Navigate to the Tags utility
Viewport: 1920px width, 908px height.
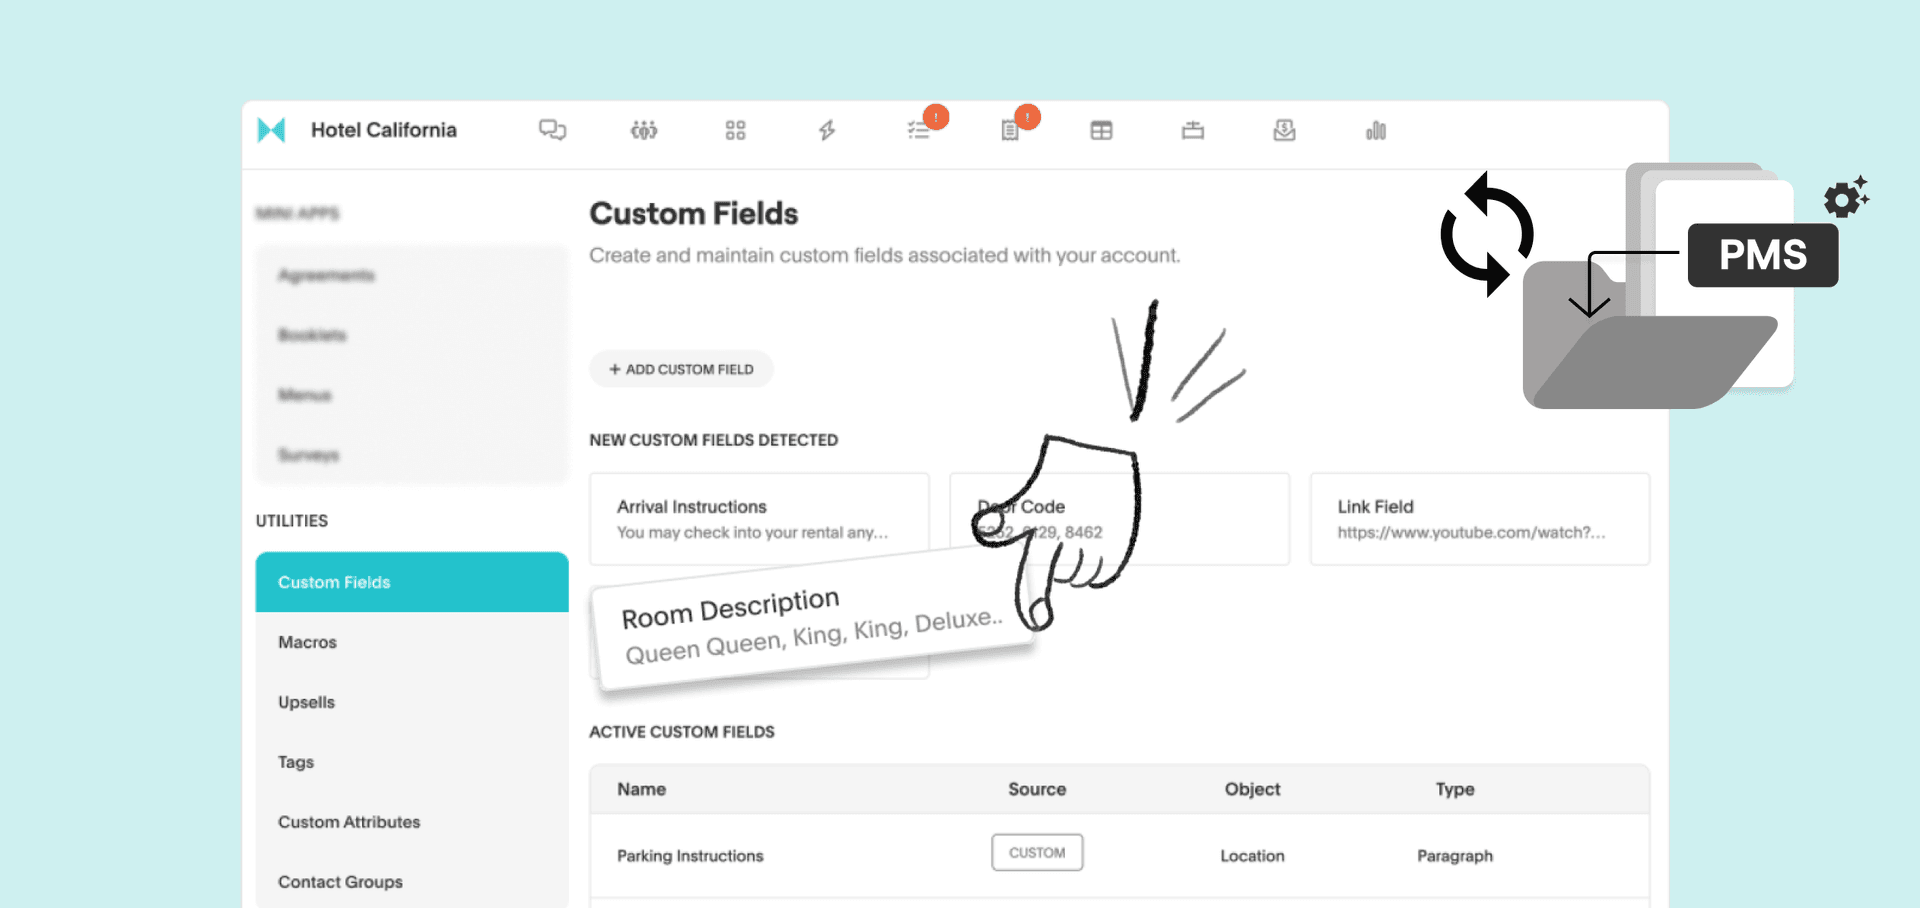(295, 762)
